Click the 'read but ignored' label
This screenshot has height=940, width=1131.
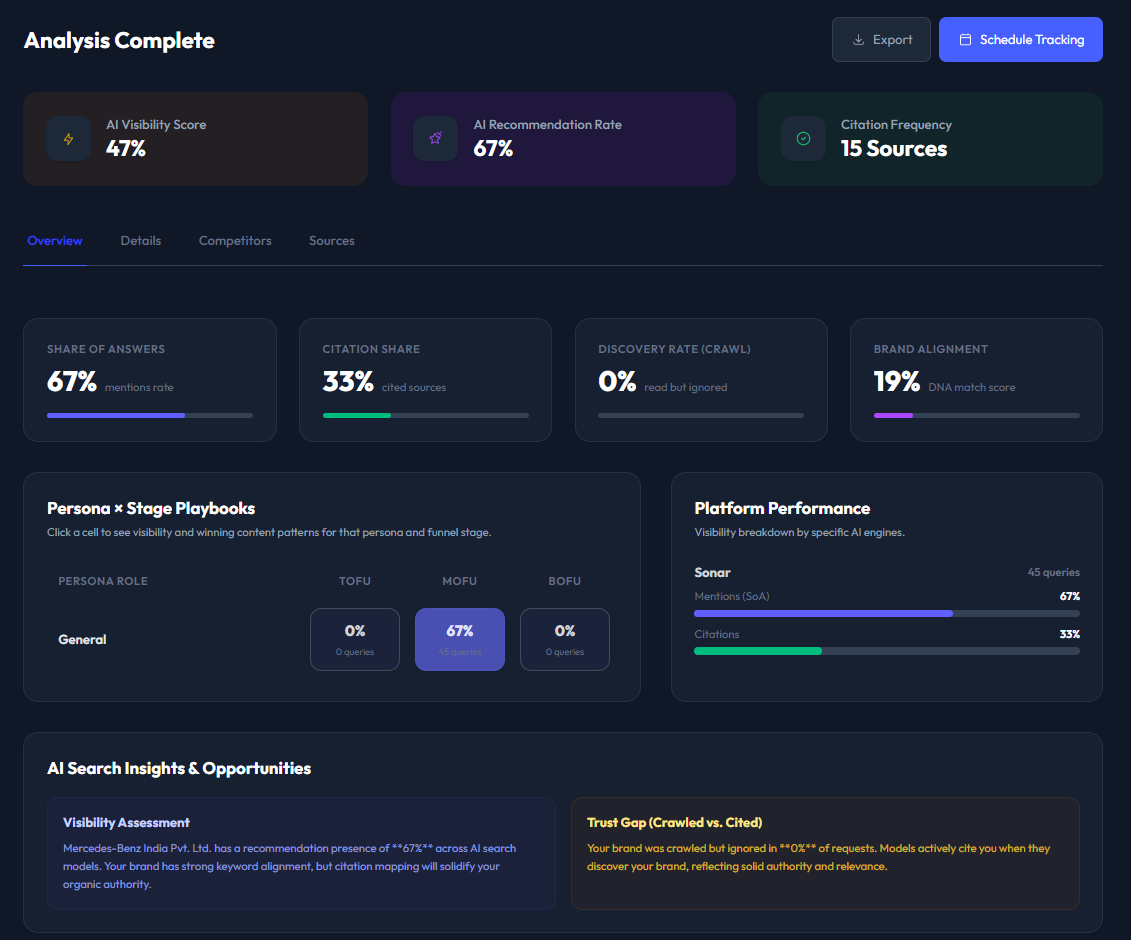686,387
